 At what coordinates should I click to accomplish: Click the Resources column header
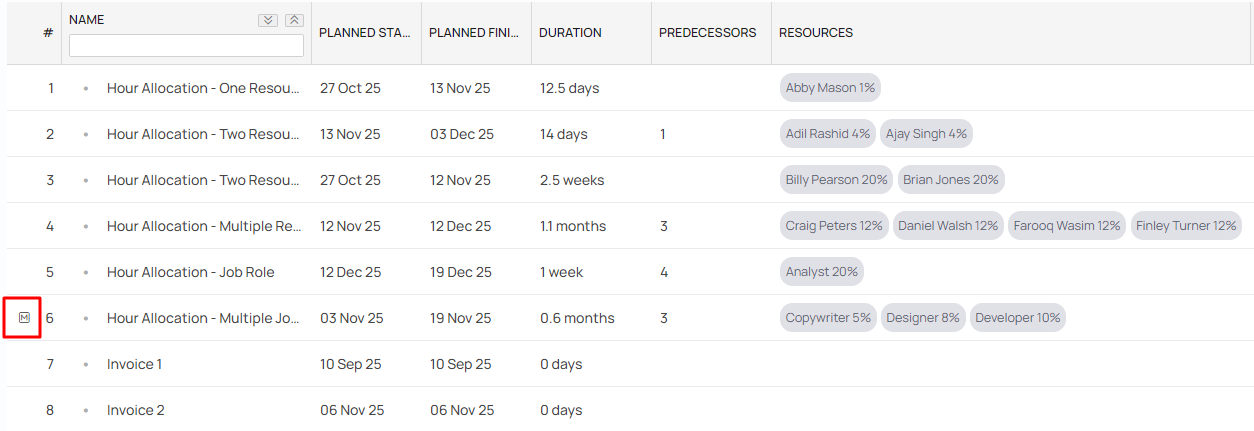pyautogui.click(x=816, y=33)
